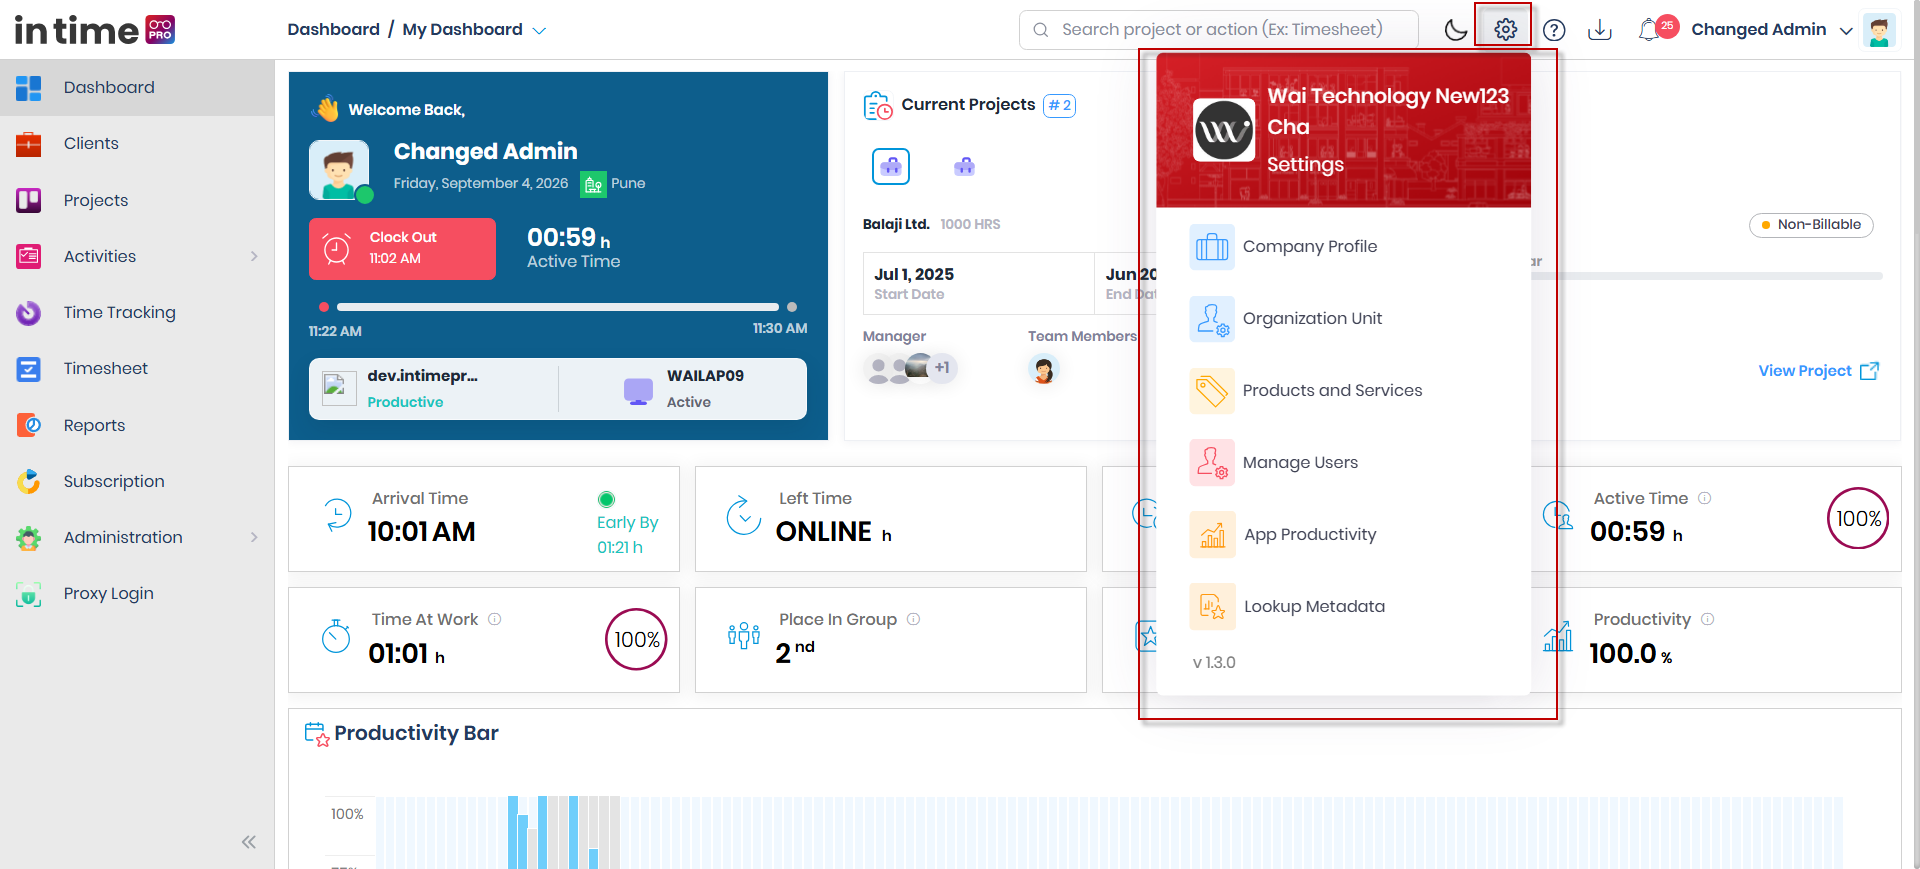Focus the search project or action field
1920x869 pixels.
click(1218, 30)
